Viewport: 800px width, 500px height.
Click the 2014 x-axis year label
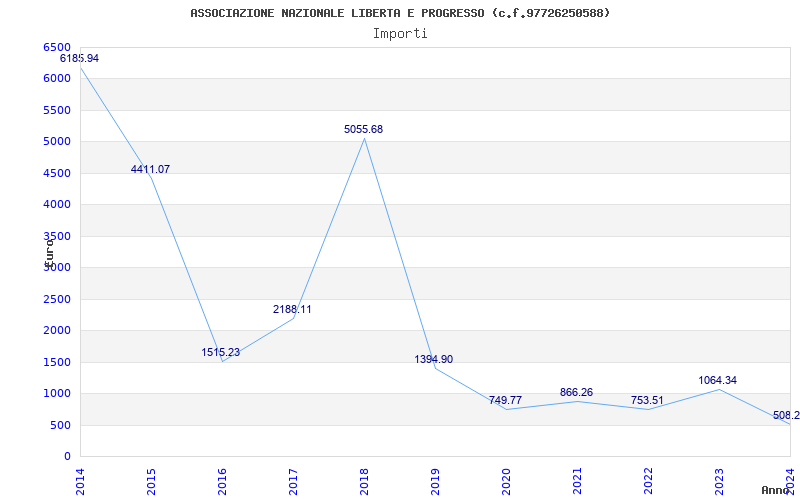(80, 482)
